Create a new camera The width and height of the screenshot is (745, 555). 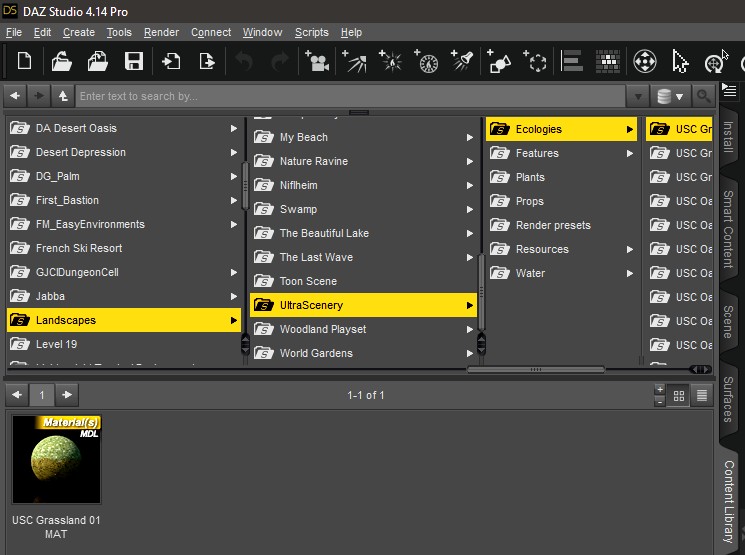317,61
